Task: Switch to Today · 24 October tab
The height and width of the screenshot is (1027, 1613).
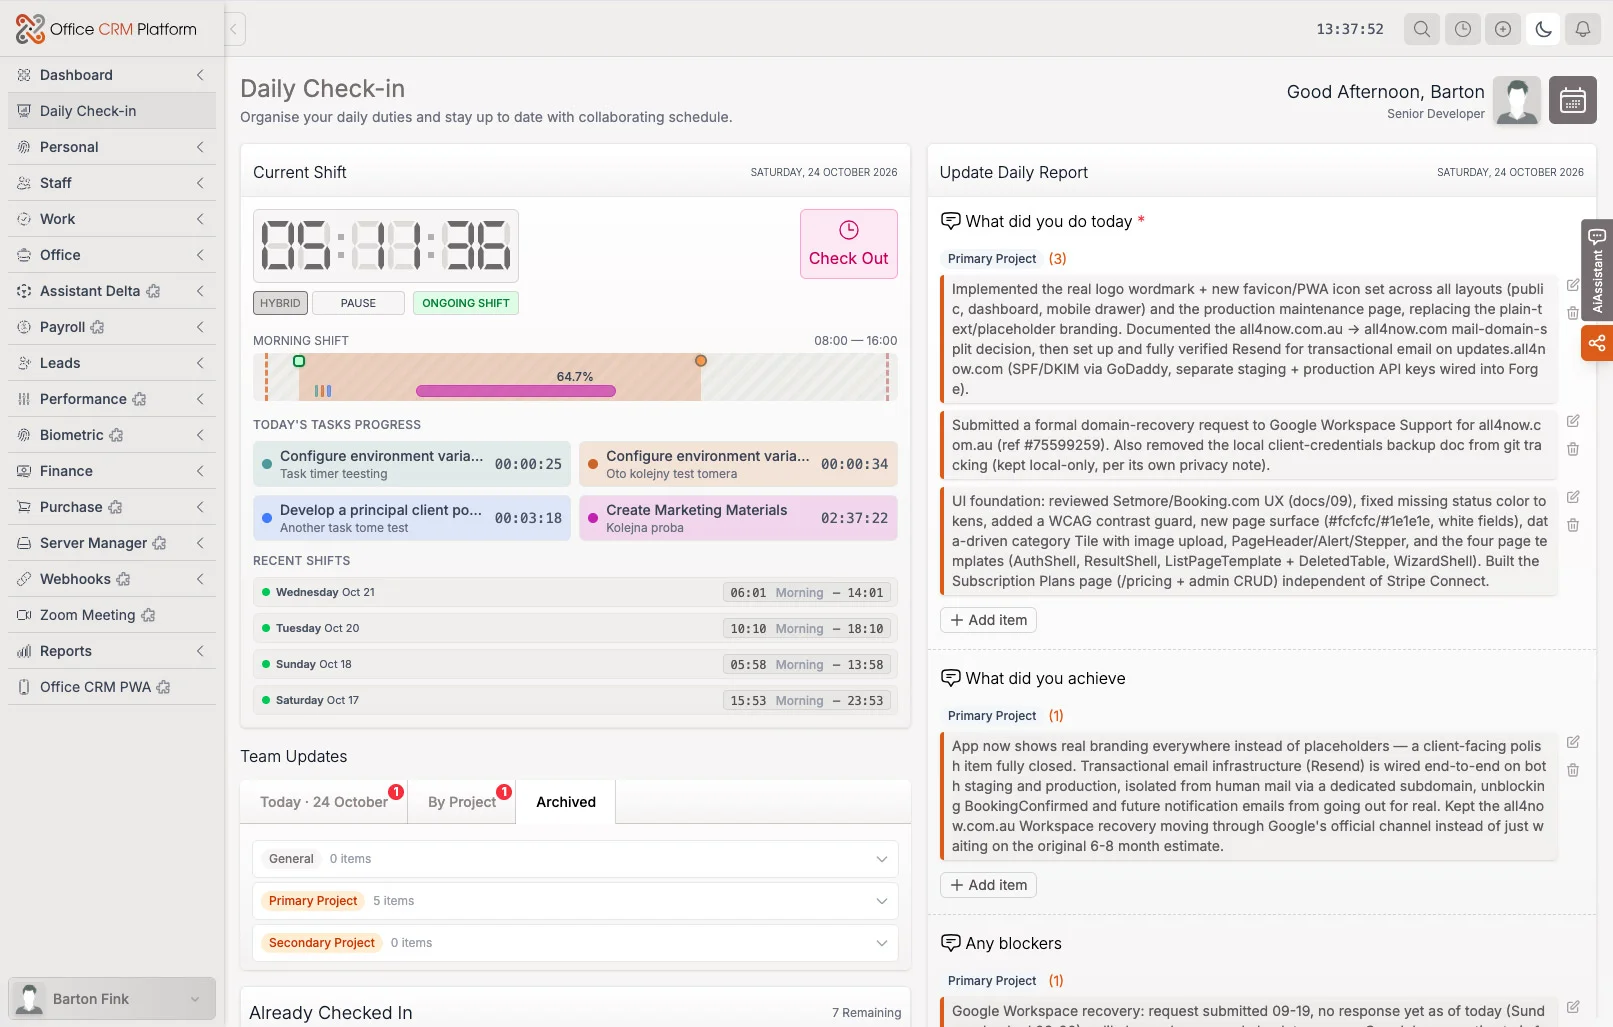Action: (x=324, y=802)
